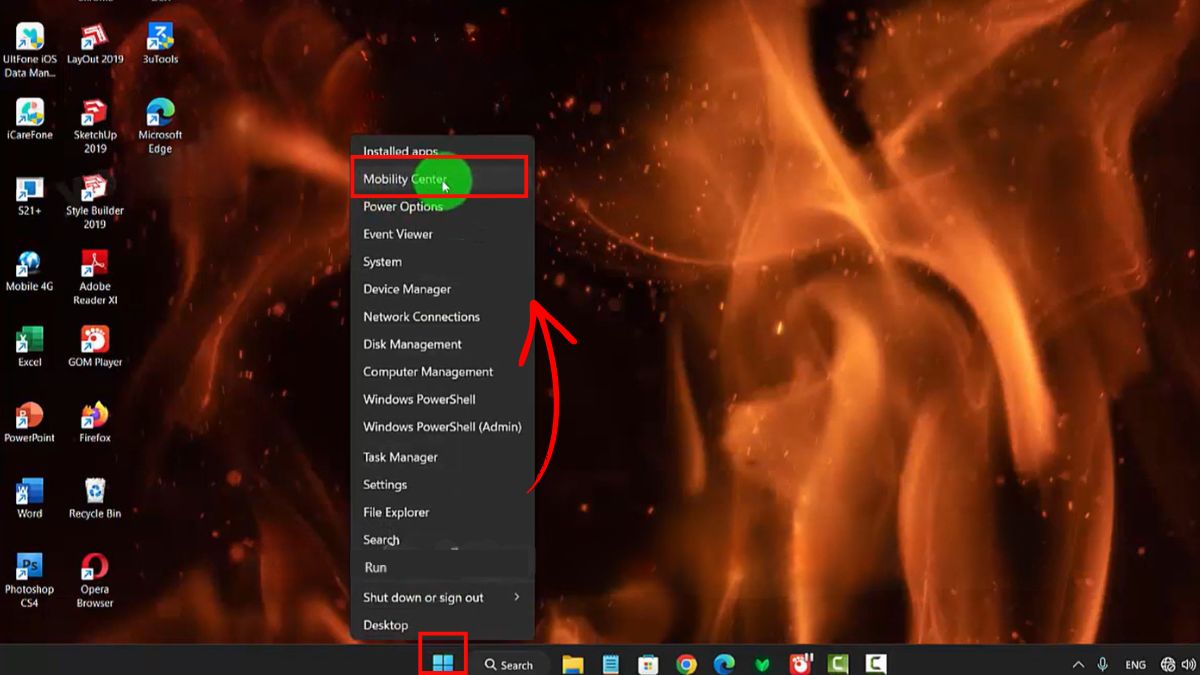Screen dimensions: 1200x675
Task: Open the ENG input language switcher
Action: pos(1135,664)
